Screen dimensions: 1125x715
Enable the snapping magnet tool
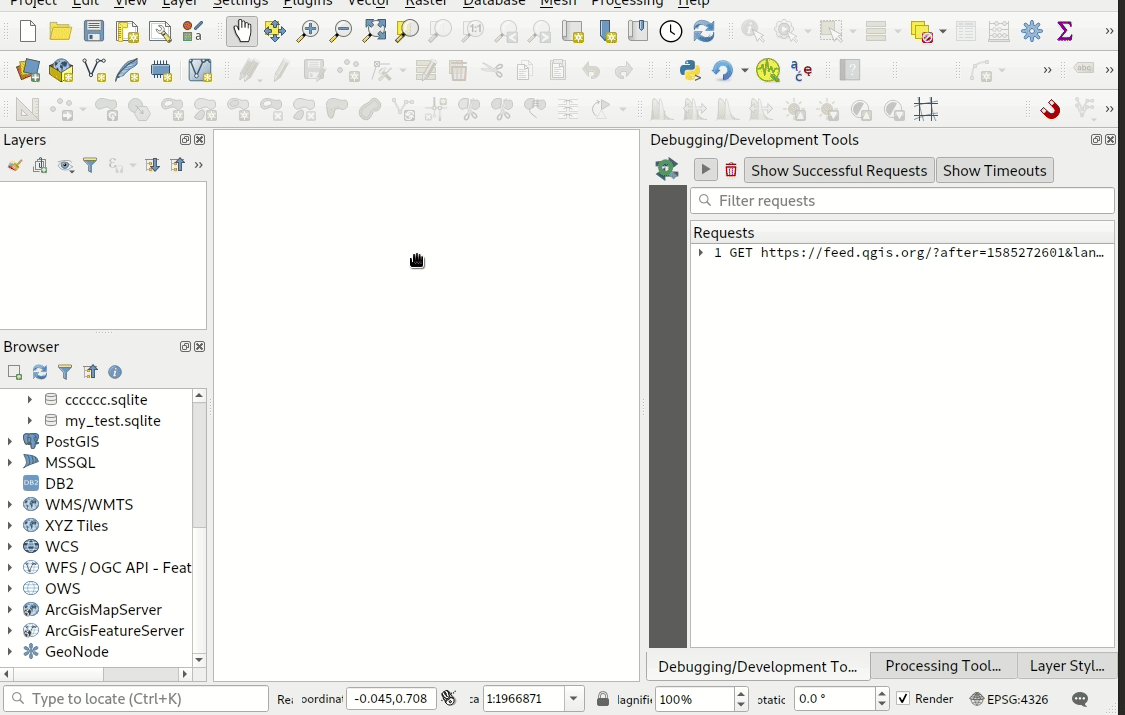coord(1050,109)
